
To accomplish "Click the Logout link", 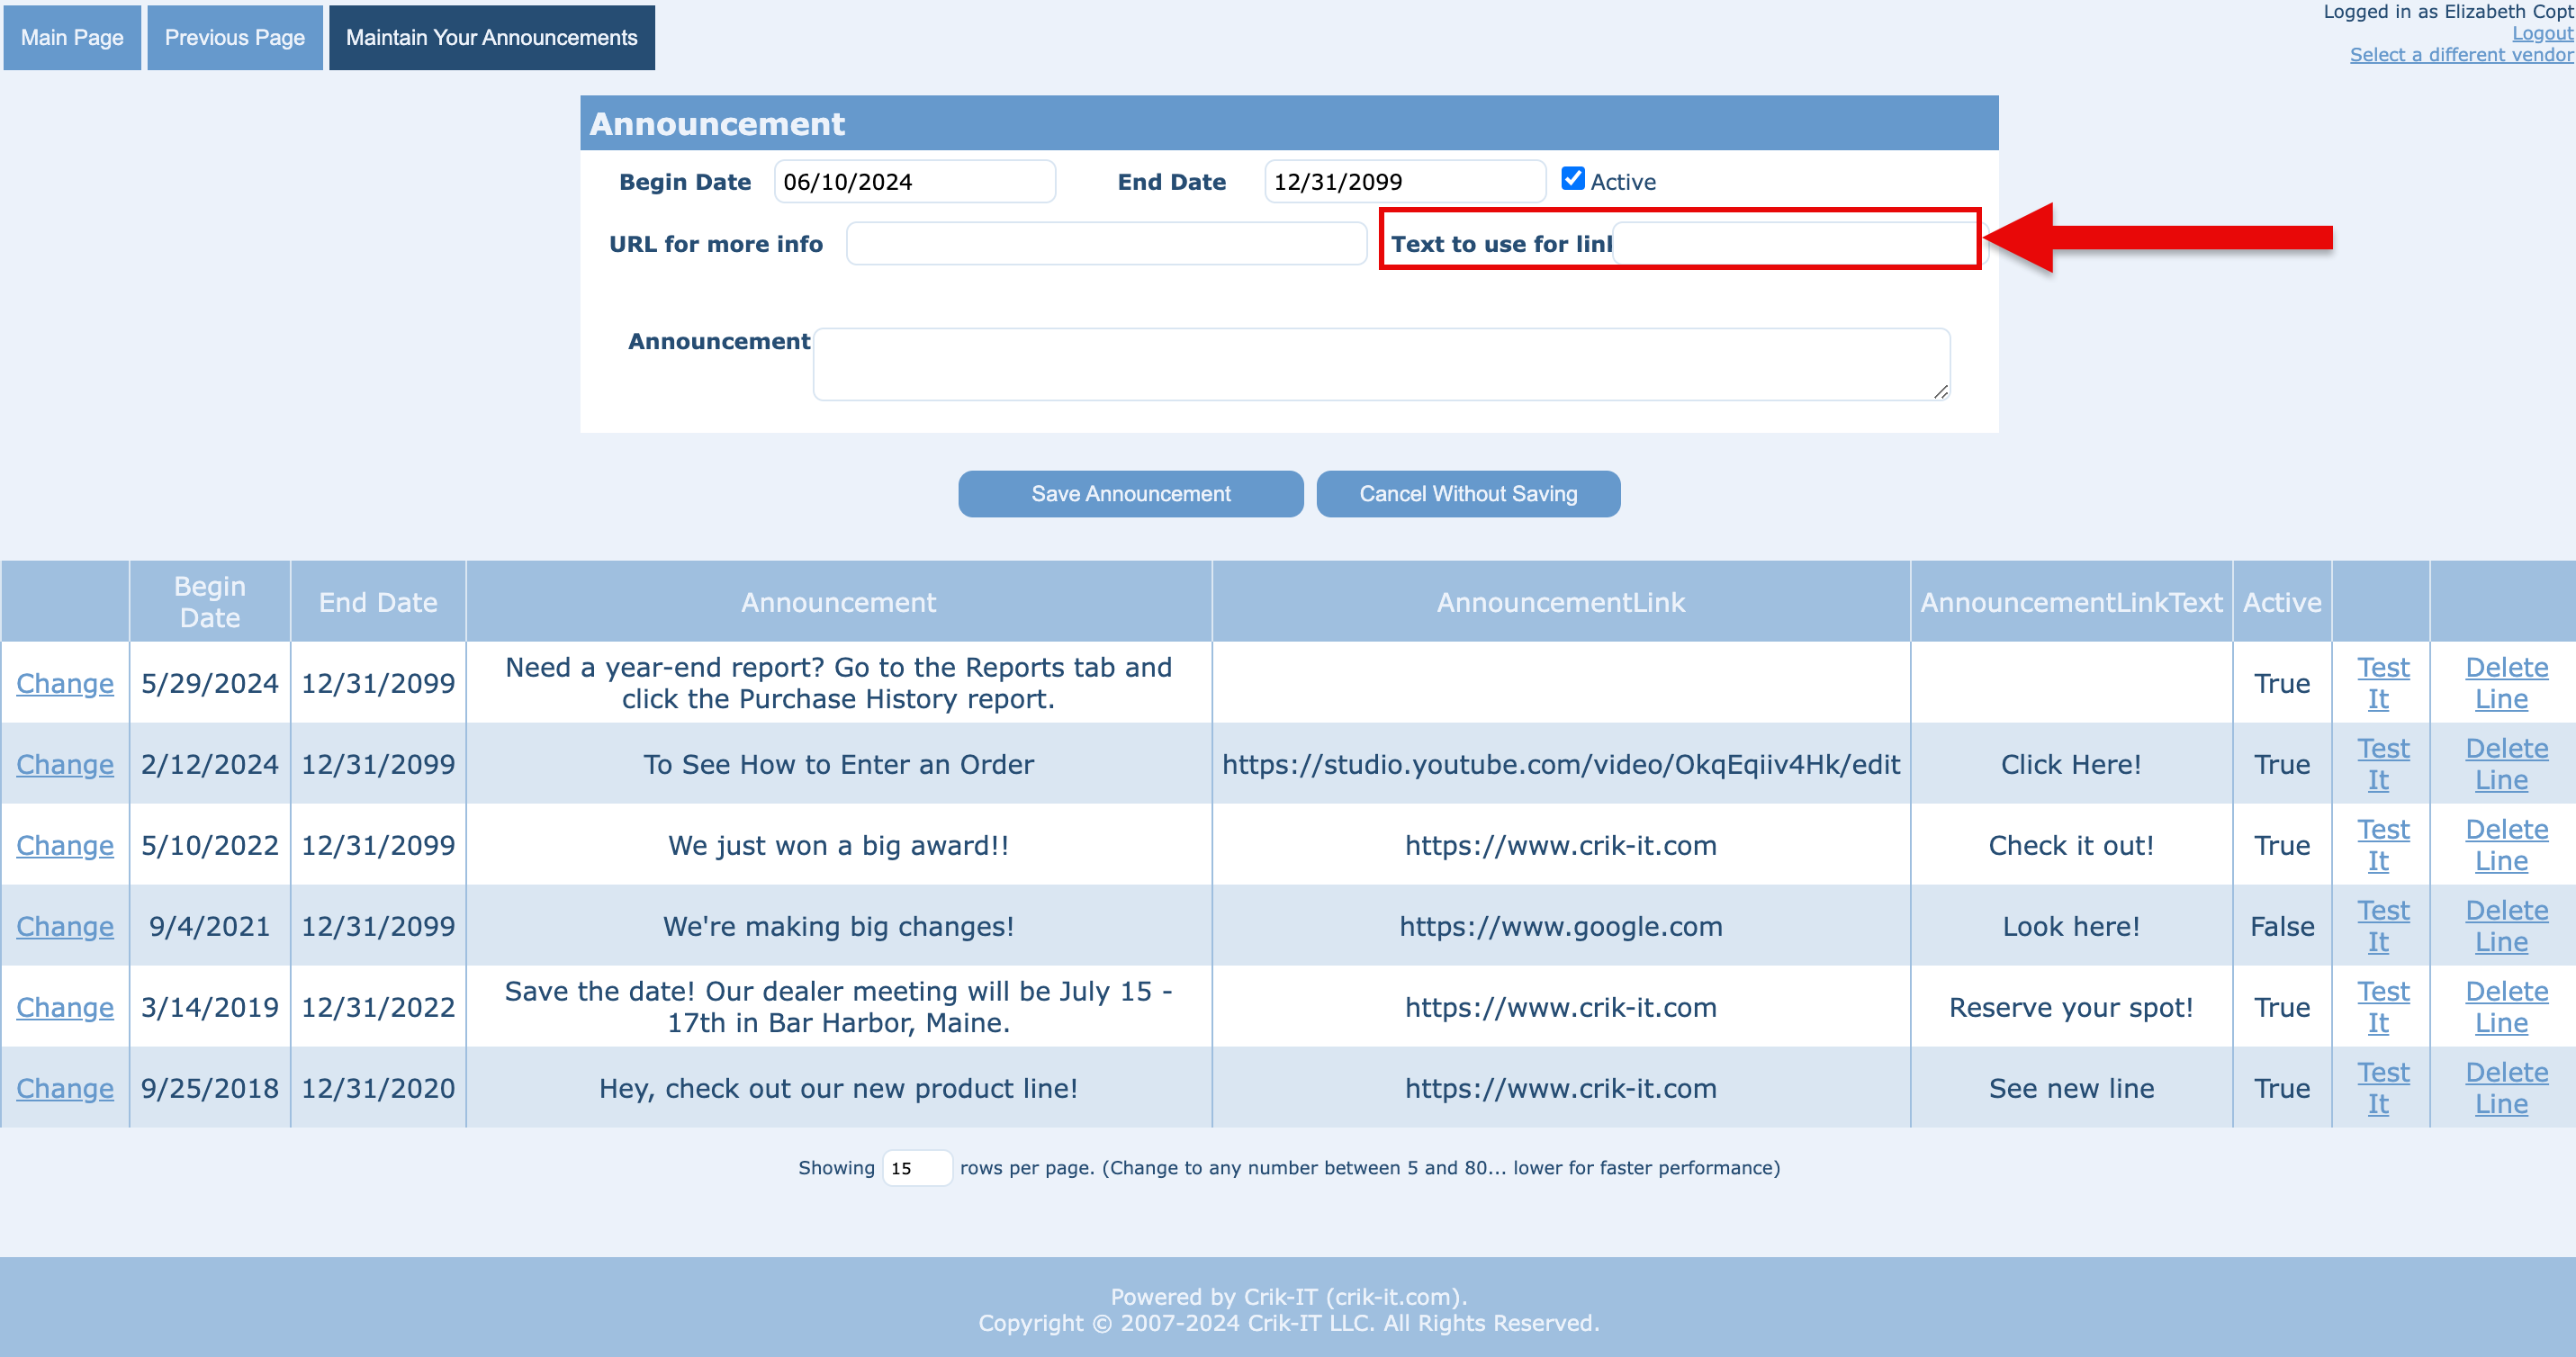I will (x=2542, y=33).
